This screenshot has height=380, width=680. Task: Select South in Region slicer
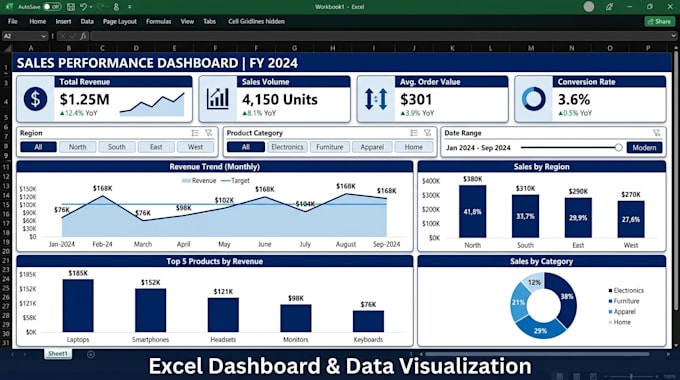click(117, 147)
